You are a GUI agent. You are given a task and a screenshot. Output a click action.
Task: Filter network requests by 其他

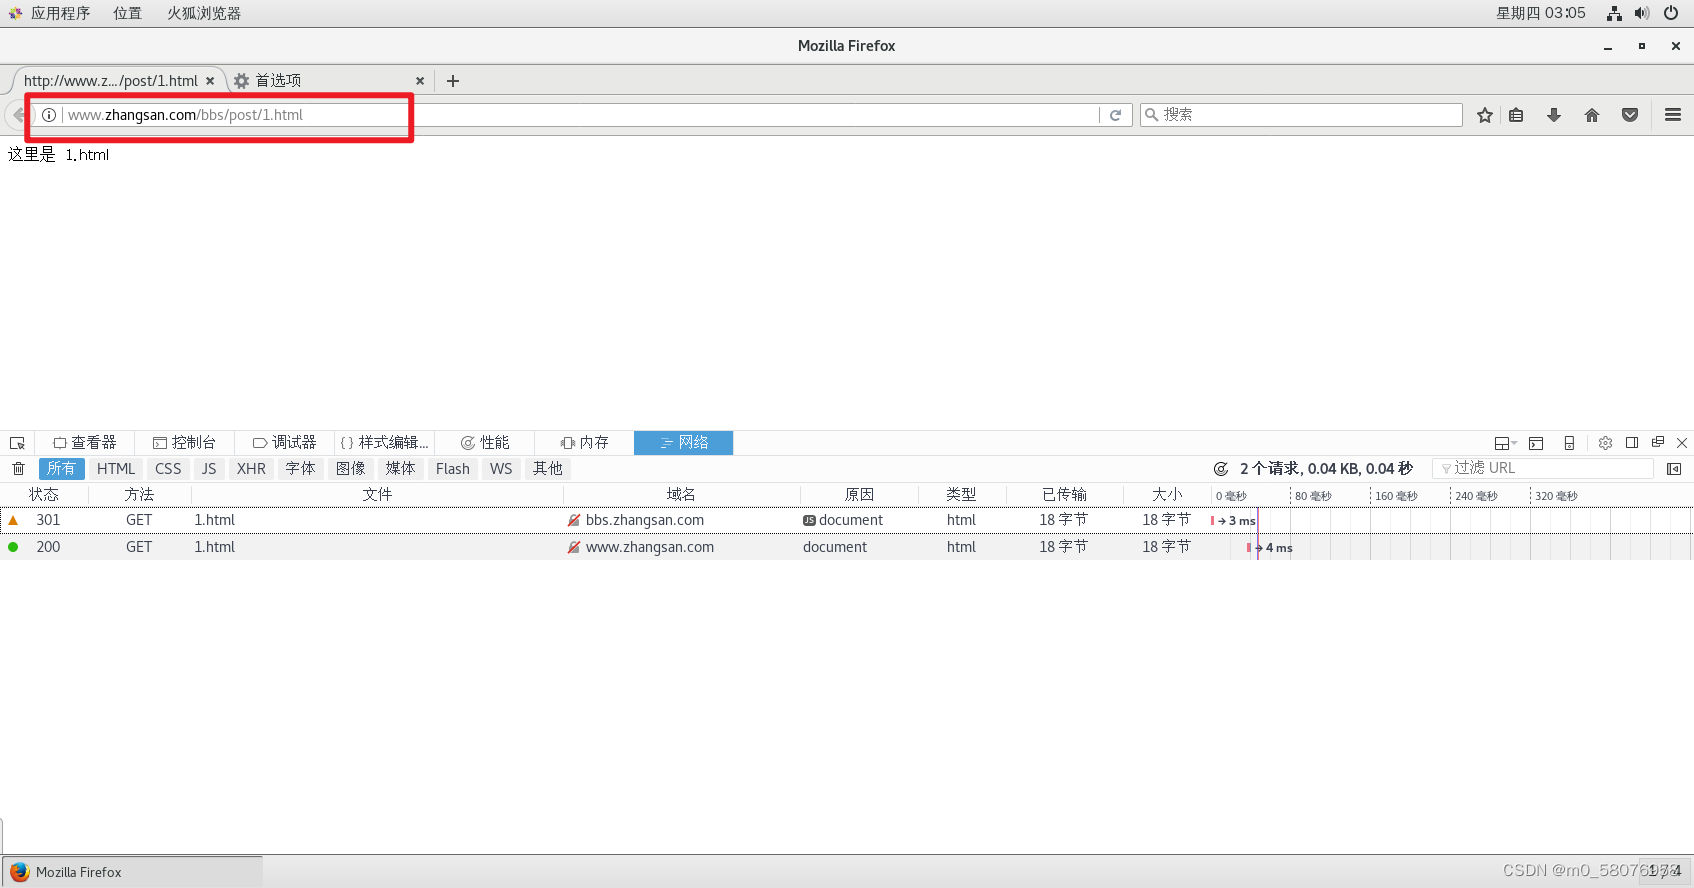[x=548, y=469]
